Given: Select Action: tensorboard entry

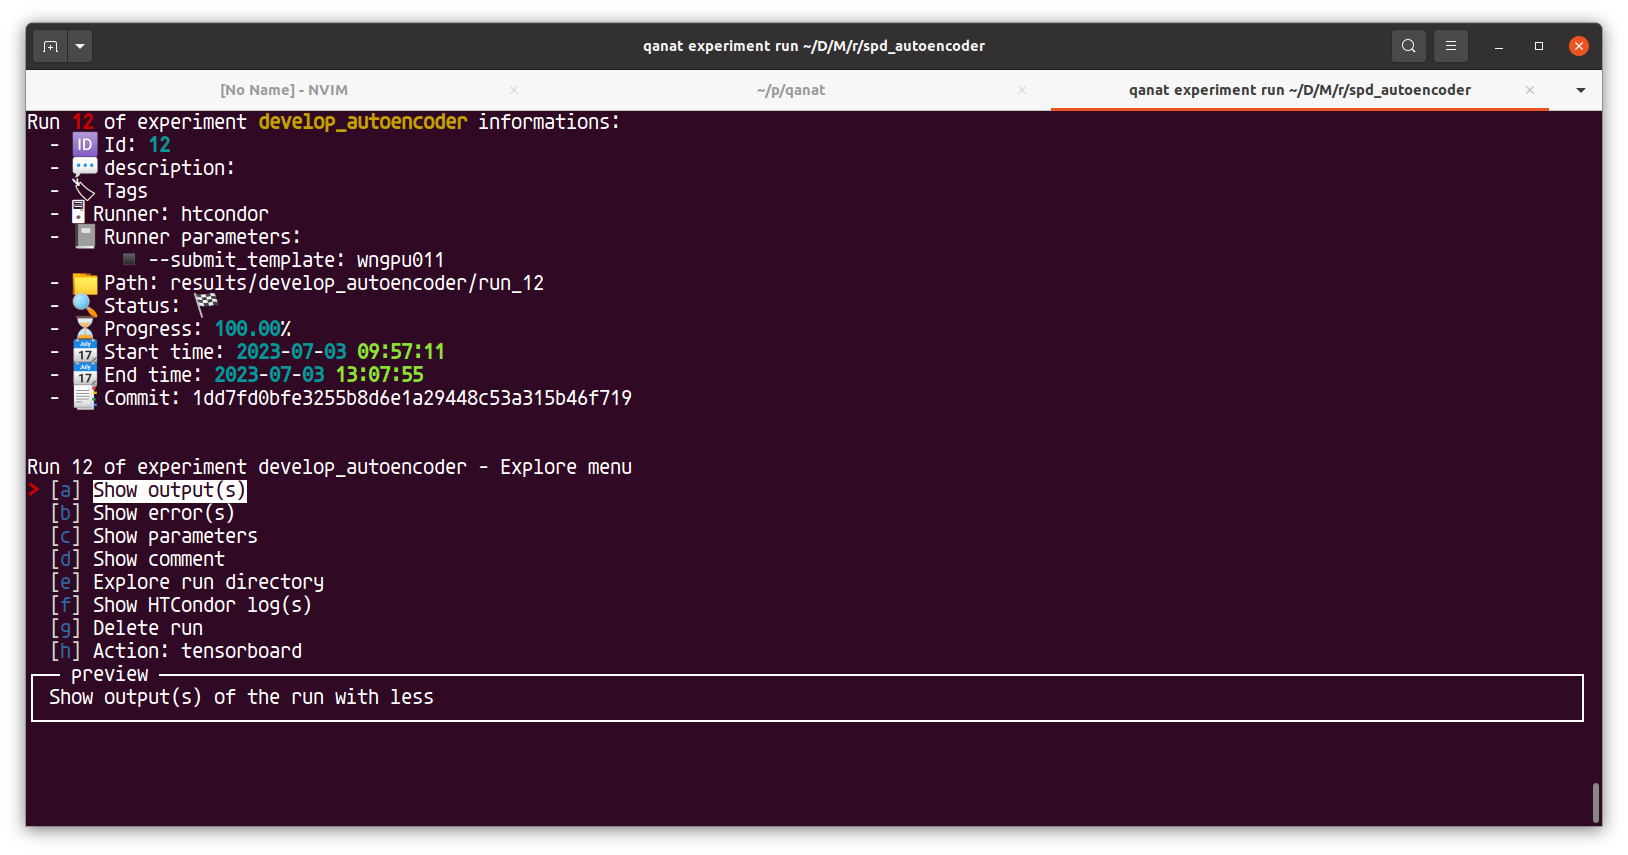Looking at the screenshot, I should tap(197, 651).
